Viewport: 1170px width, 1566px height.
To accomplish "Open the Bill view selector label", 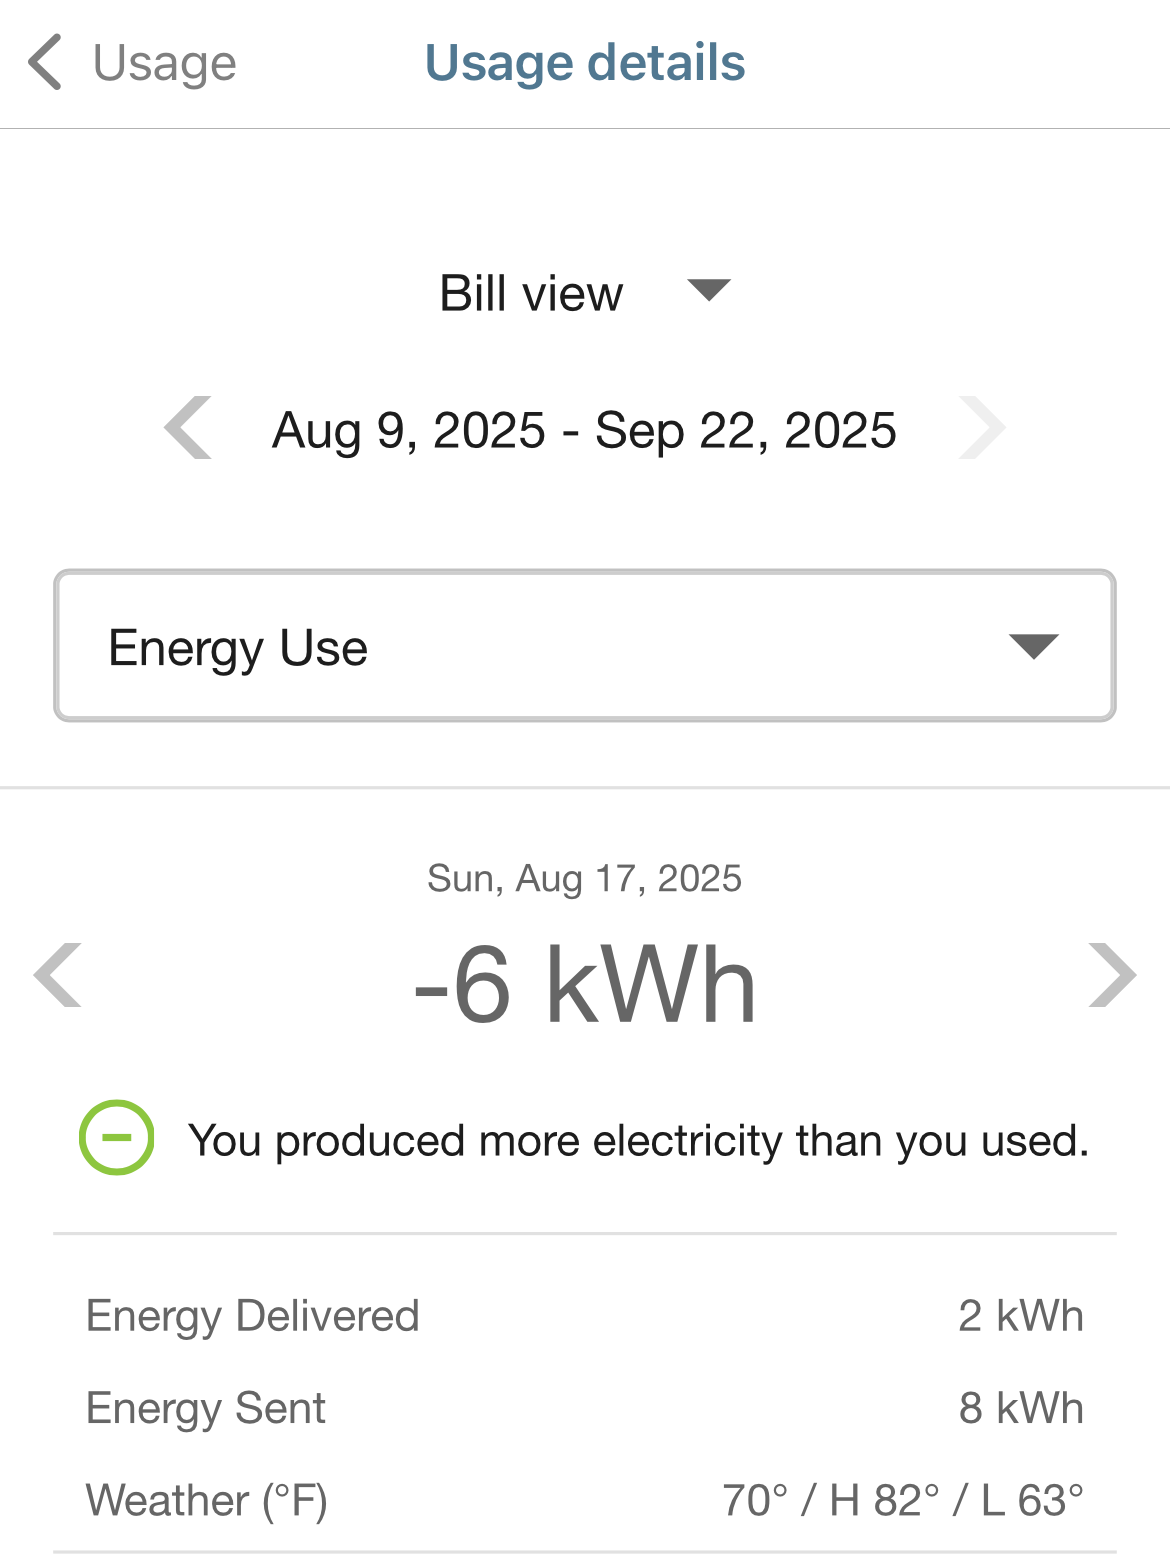I will (531, 294).
